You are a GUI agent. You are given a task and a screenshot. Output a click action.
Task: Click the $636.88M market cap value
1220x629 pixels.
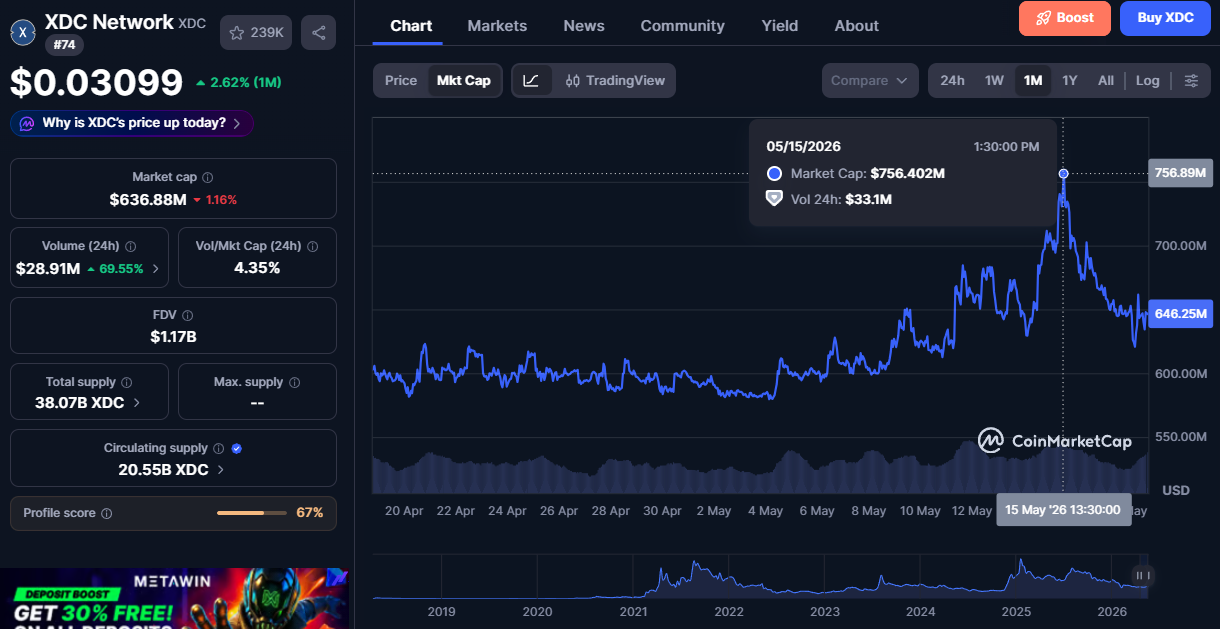(x=148, y=199)
